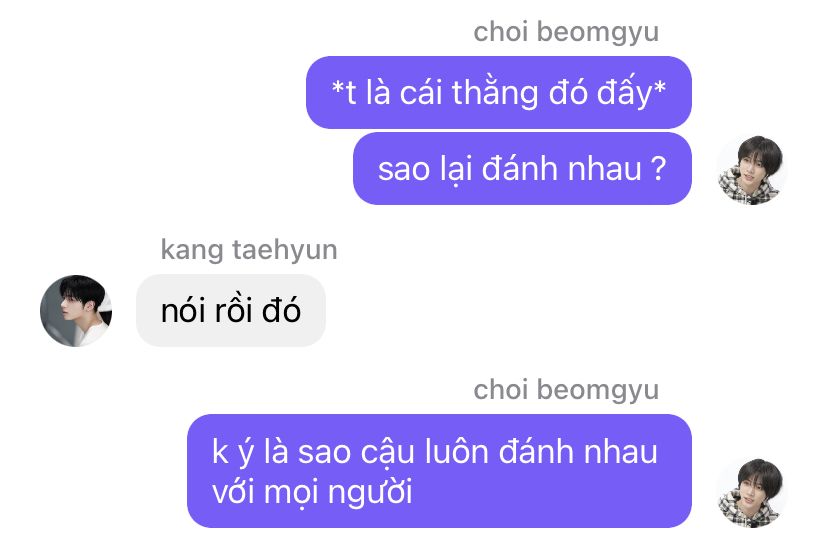828x549 pixels.
Task: Click the word 'thằng' in the first purple message
Action: point(495,93)
